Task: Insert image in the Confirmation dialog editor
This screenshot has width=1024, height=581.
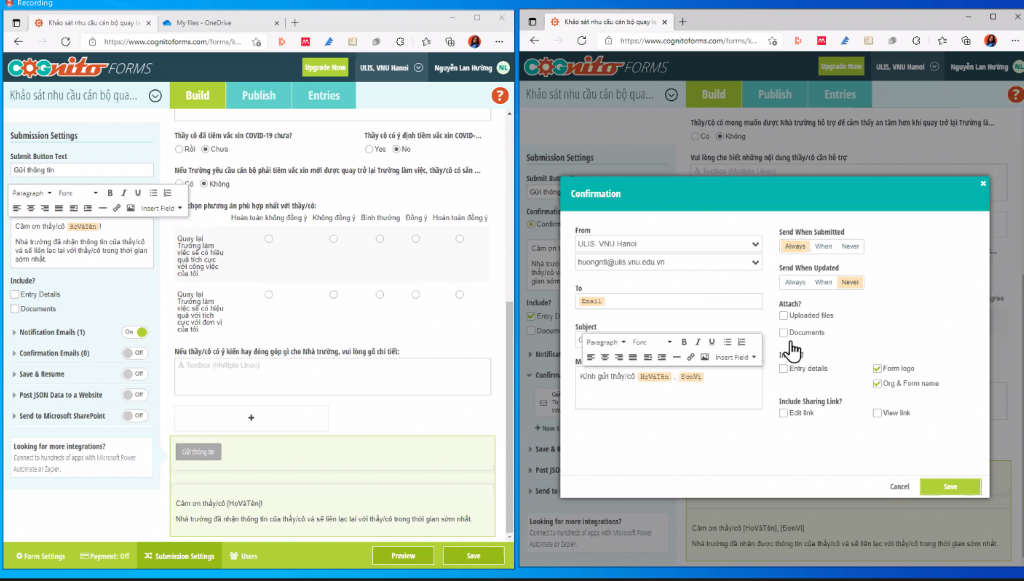Action: (x=705, y=357)
